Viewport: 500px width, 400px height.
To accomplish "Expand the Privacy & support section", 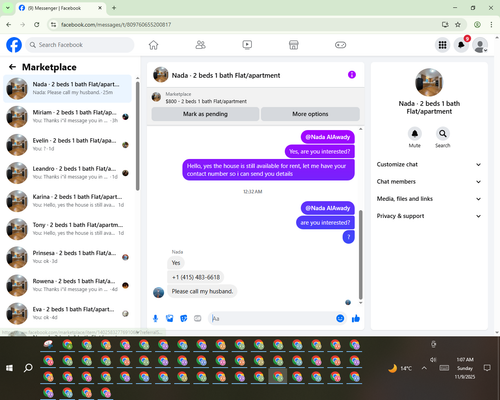I will (429, 216).
